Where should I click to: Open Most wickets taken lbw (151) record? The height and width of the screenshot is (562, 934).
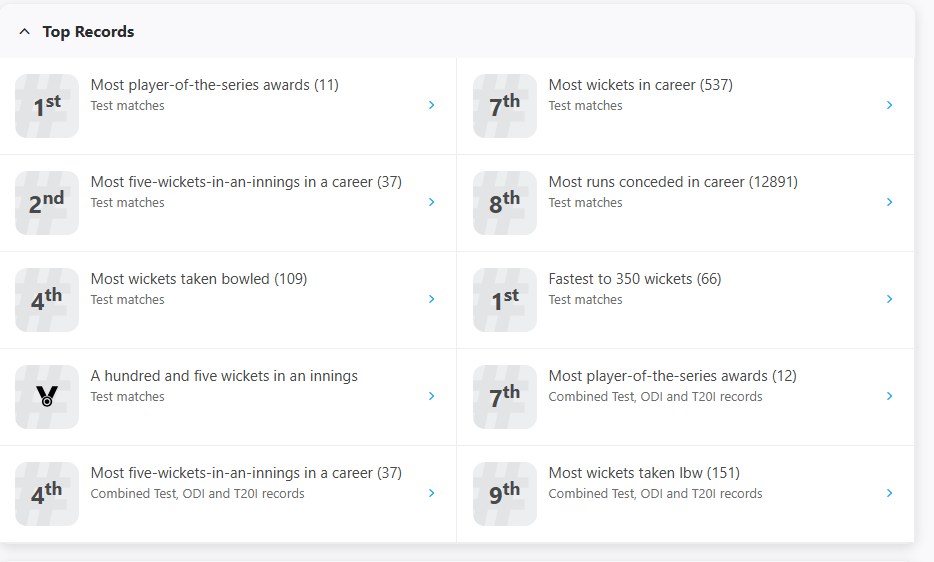(644, 473)
